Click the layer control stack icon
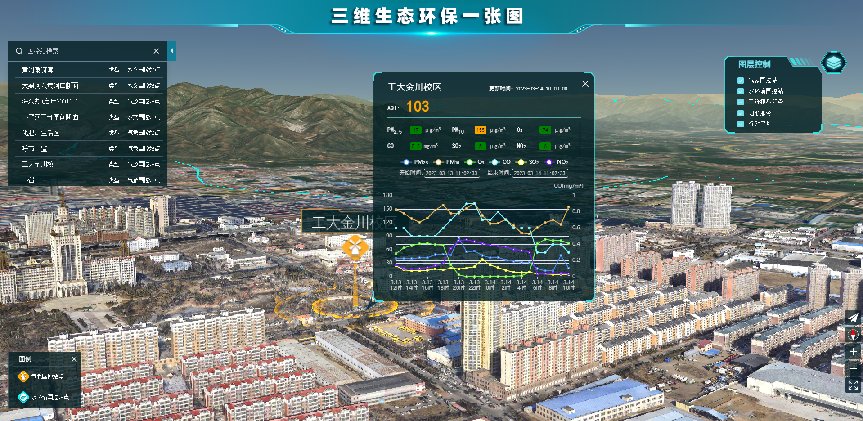 pos(833,63)
